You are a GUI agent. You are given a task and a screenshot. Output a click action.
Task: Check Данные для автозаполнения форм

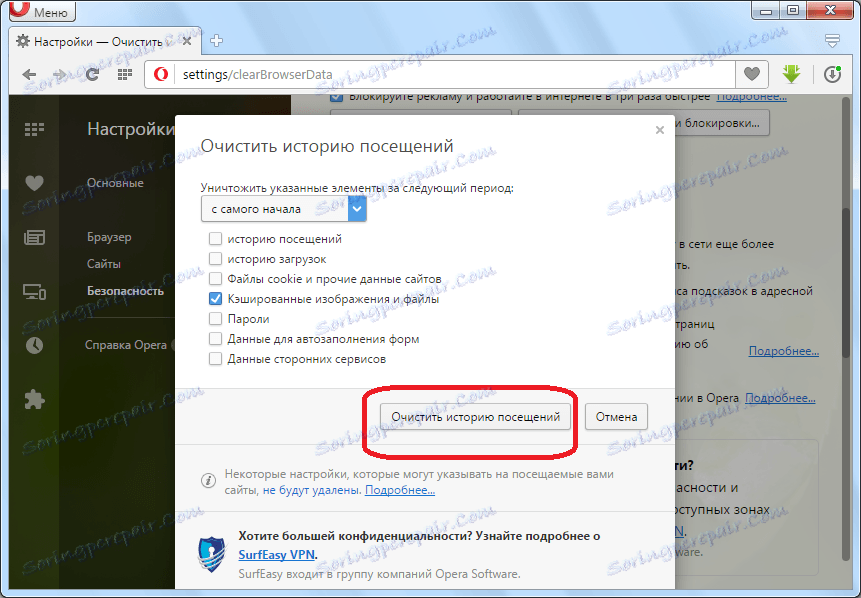(215, 339)
